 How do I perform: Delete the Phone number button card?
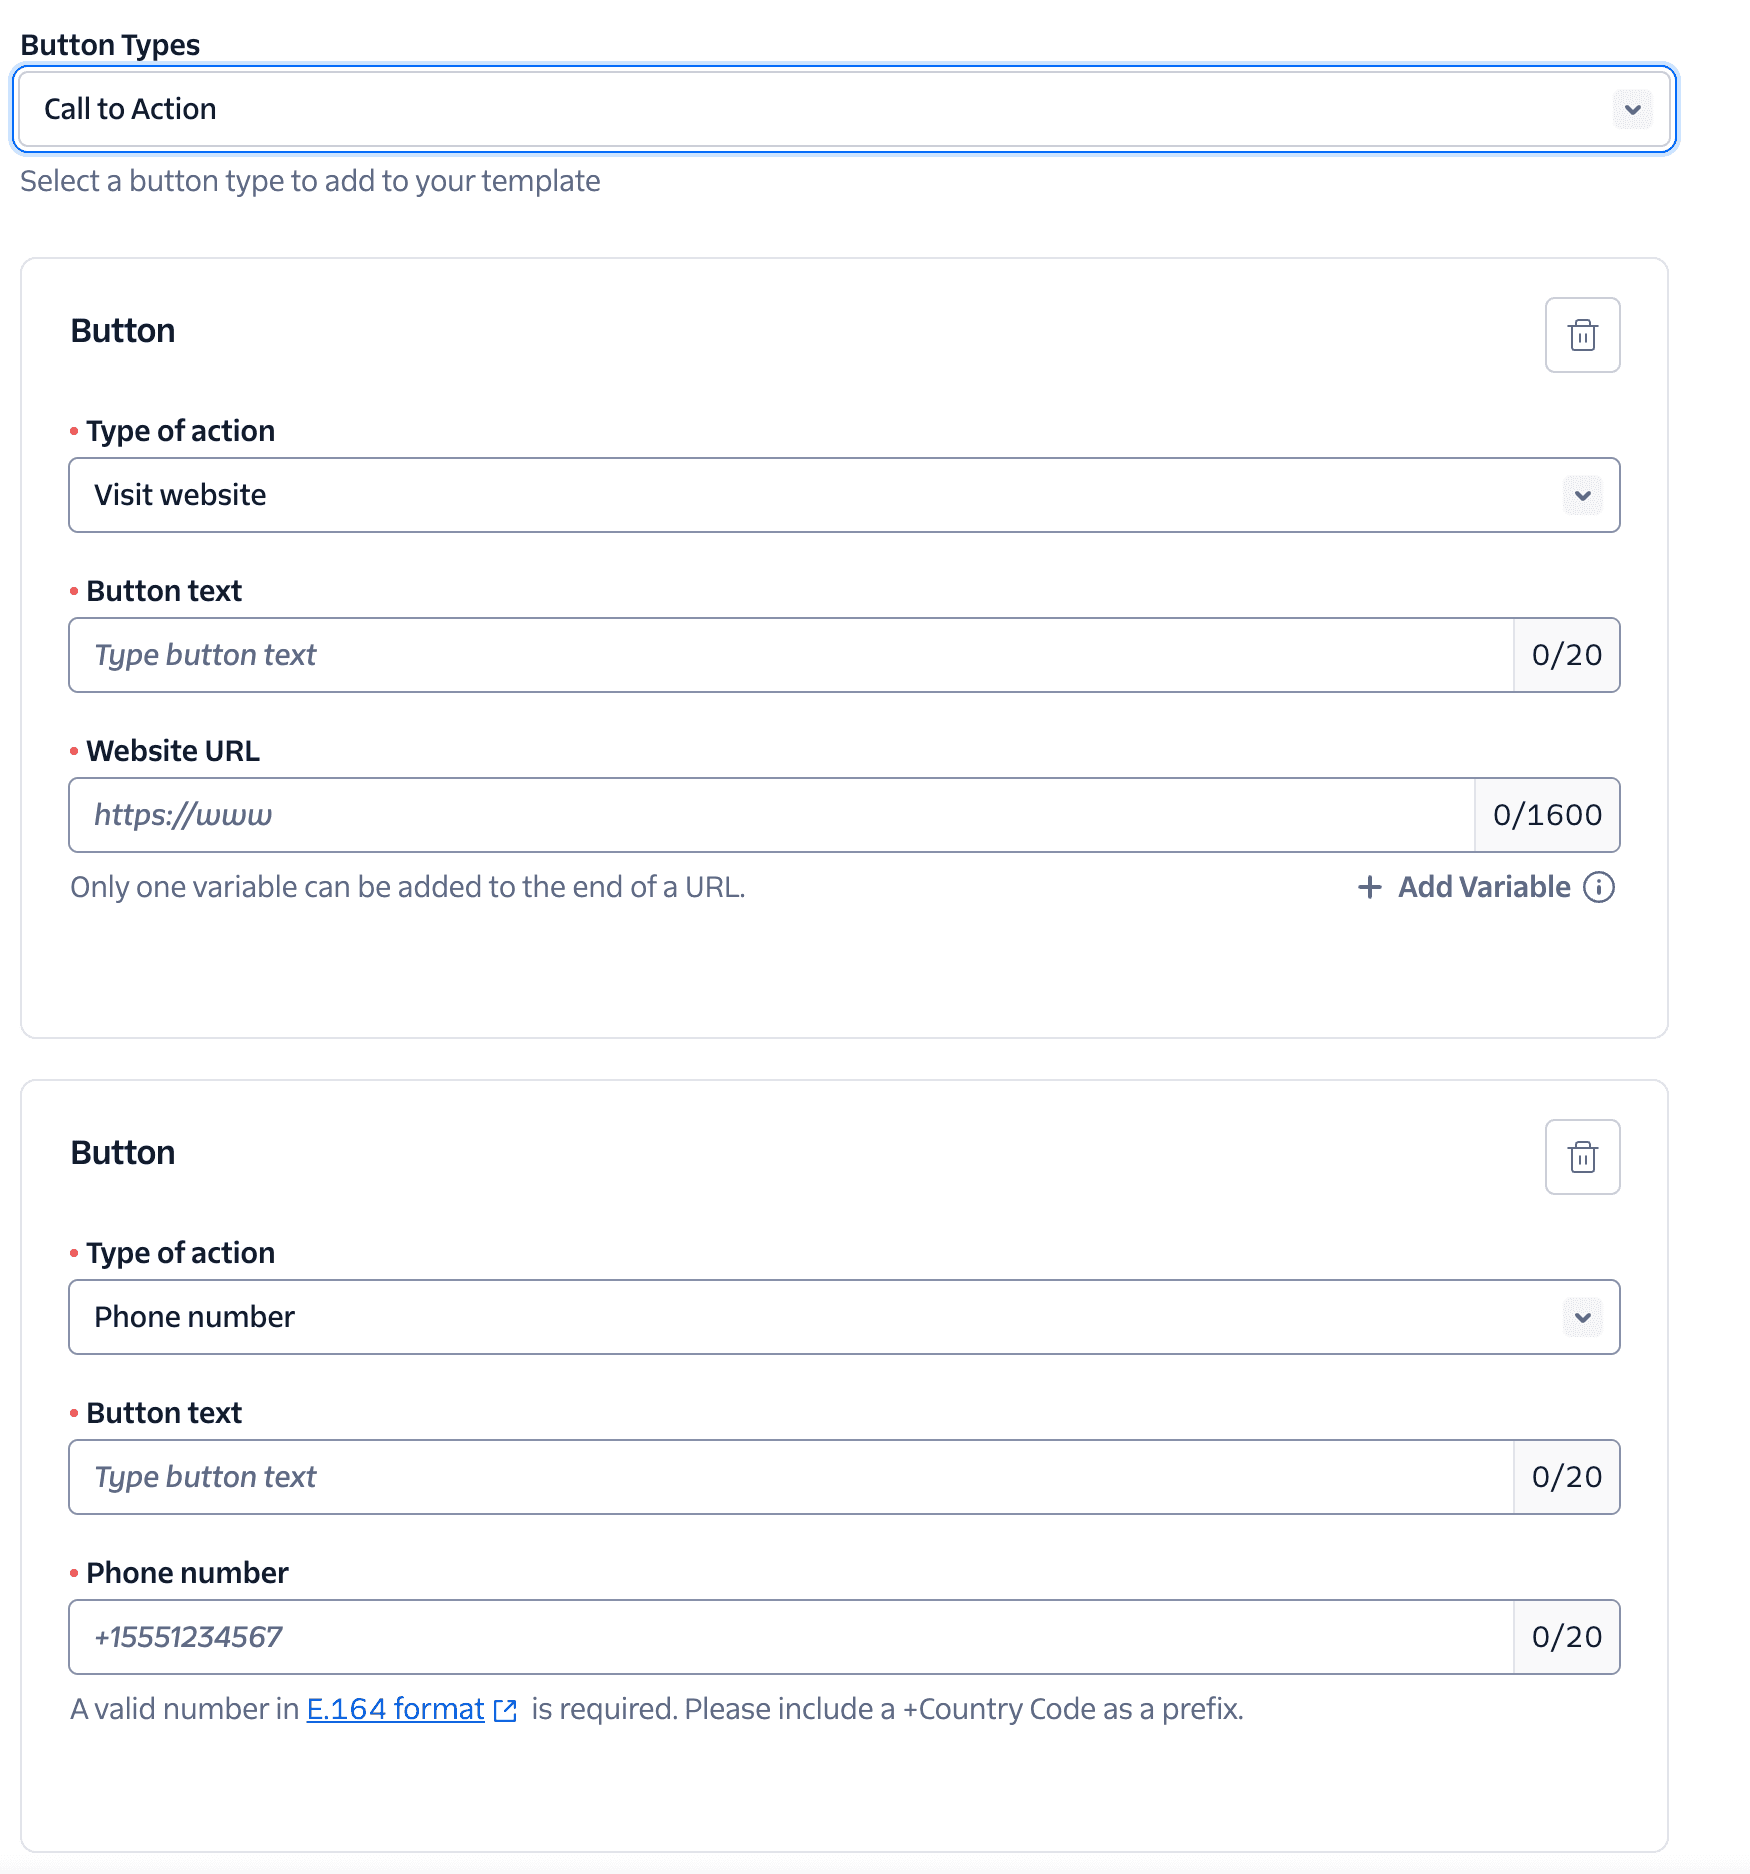click(x=1581, y=1157)
